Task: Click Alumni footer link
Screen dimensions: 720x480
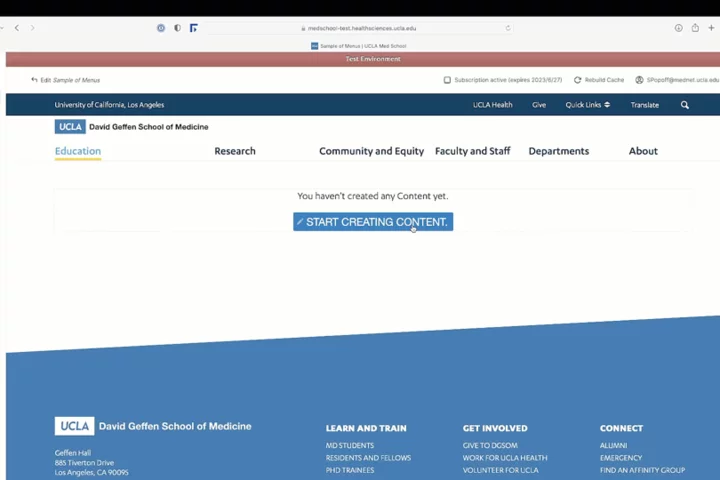Action: coord(613,446)
